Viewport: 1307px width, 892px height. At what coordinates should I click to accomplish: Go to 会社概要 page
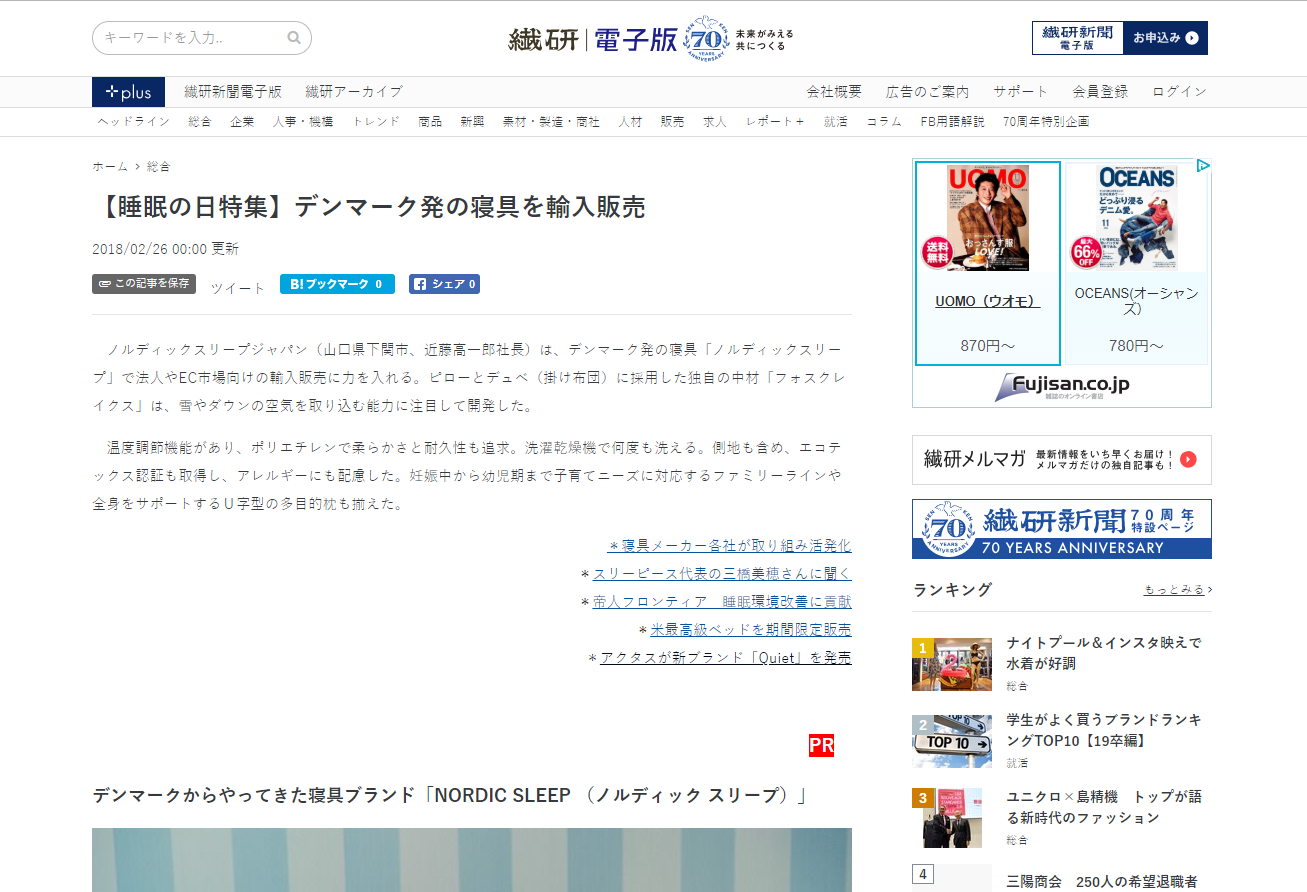pos(834,92)
